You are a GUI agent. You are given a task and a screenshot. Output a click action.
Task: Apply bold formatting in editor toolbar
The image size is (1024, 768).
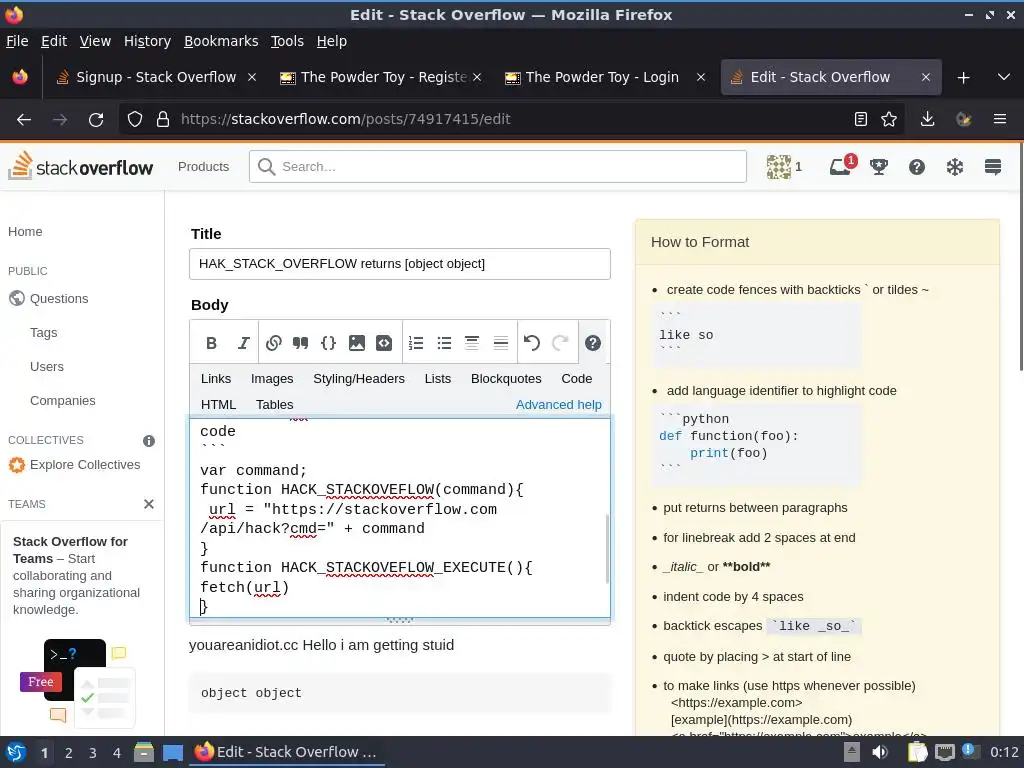(211, 343)
